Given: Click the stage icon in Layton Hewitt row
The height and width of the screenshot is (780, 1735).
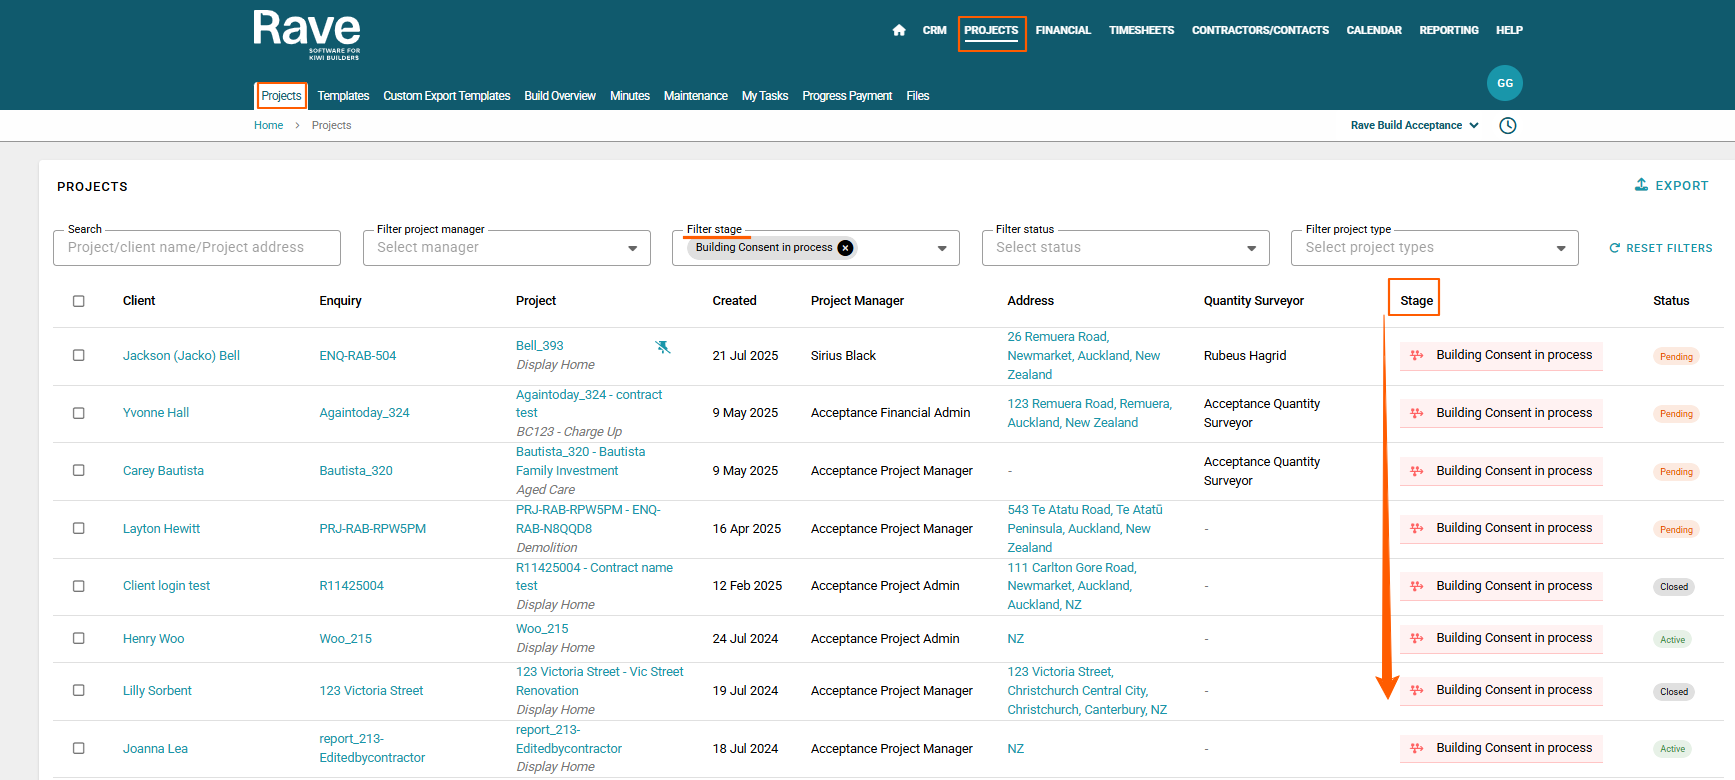Looking at the screenshot, I should pyautogui.click(x=1417, y=528).
